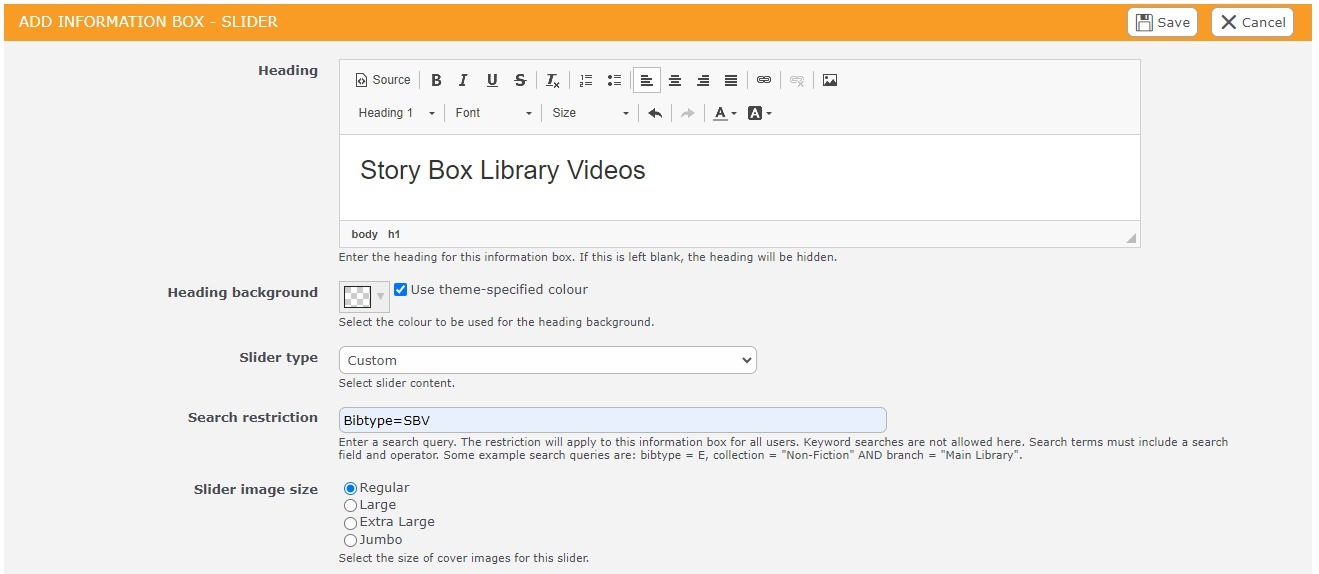
Task: Click the Story Box Library Videos heading text
Action: tap(503, 170)
